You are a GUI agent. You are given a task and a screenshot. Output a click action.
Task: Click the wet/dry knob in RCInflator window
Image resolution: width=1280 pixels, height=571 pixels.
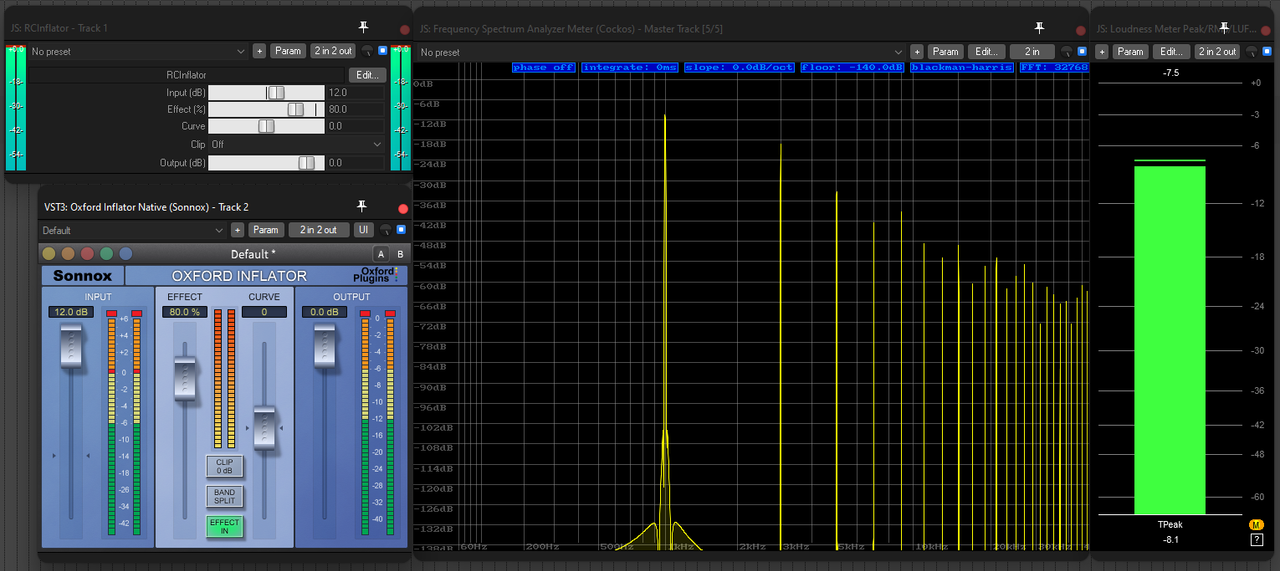point(367,51)
